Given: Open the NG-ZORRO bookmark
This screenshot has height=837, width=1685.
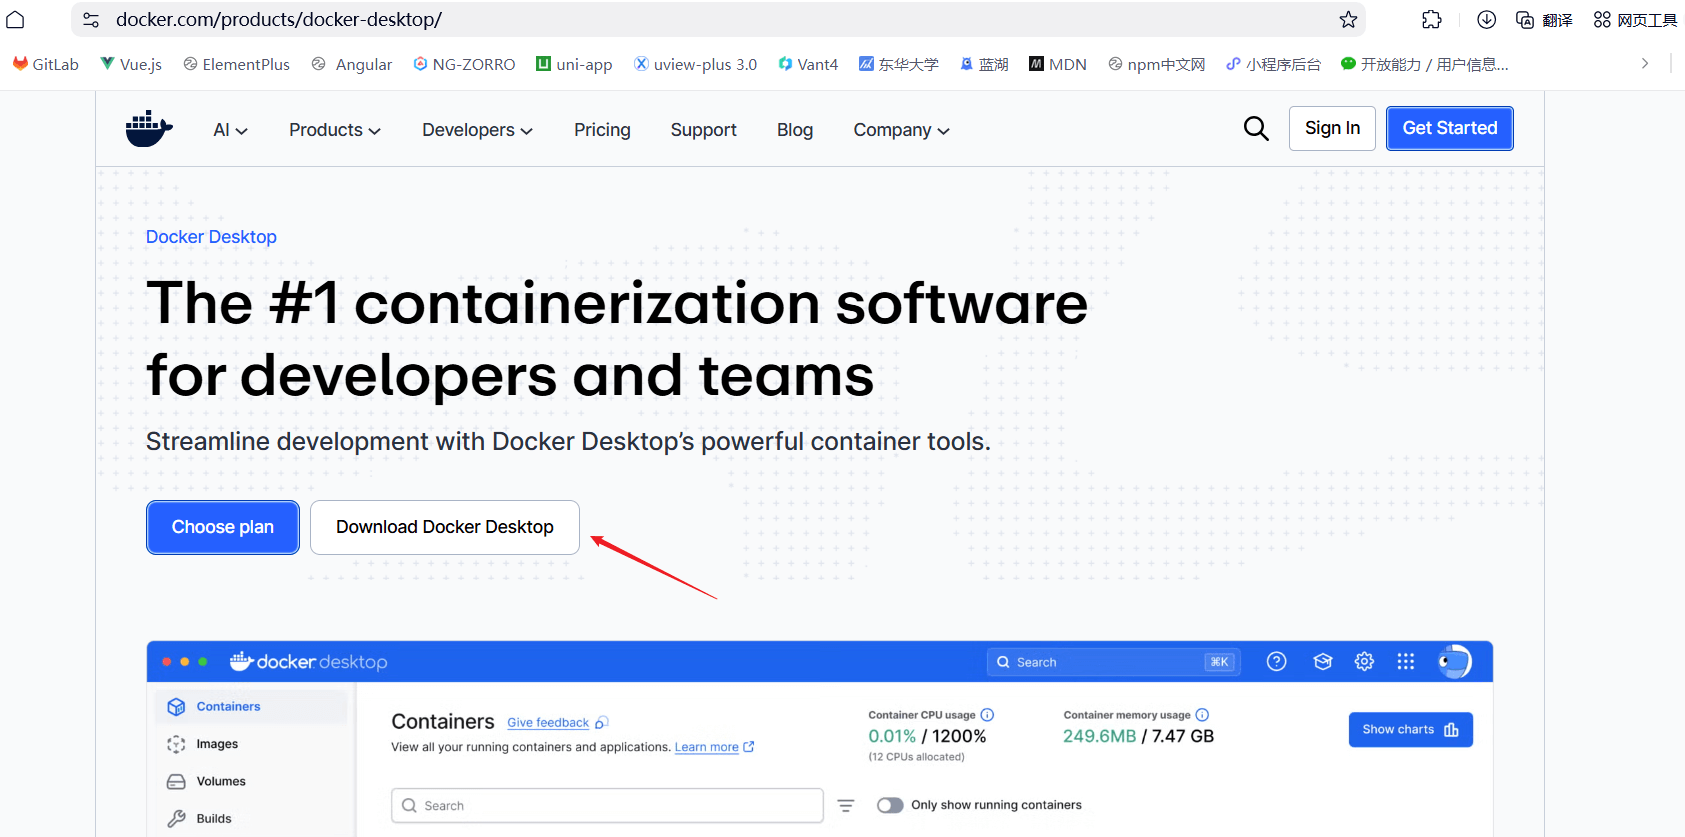Looking at the screenshot, I should click(x=464, y=64).
